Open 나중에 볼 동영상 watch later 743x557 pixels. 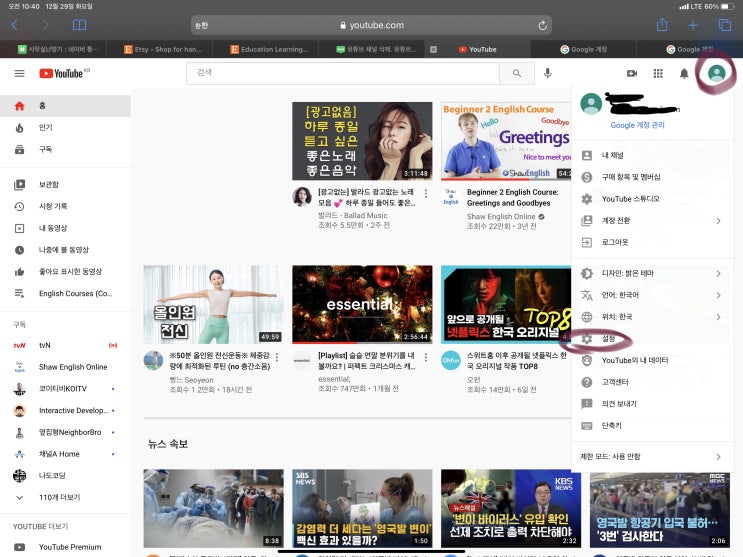click(x=65, y=250)
